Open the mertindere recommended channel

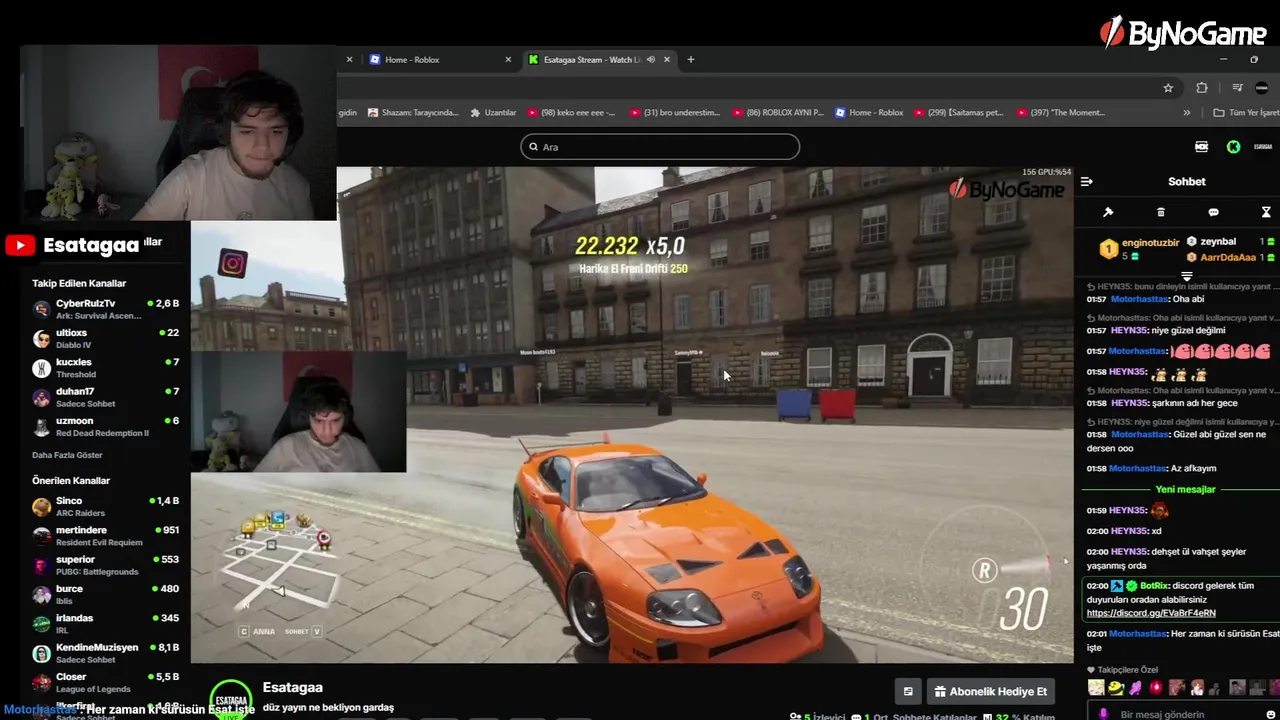tap(105, 536)
